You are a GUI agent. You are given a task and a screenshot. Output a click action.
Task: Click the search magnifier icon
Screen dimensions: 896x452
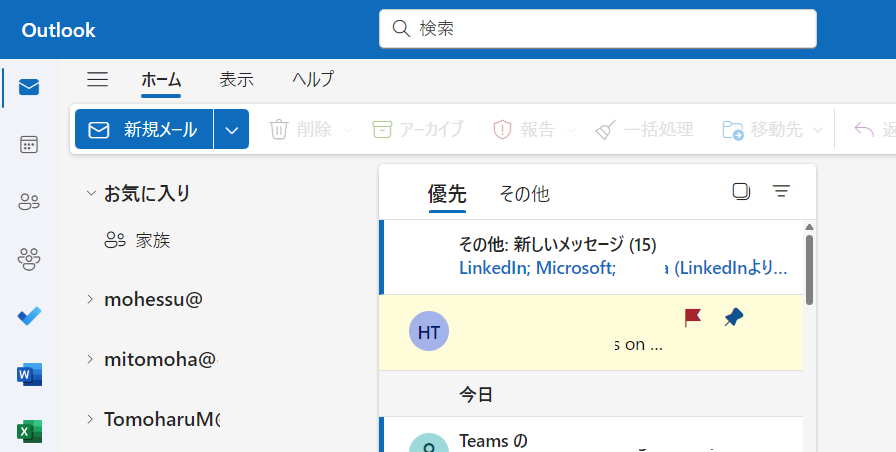401,29
